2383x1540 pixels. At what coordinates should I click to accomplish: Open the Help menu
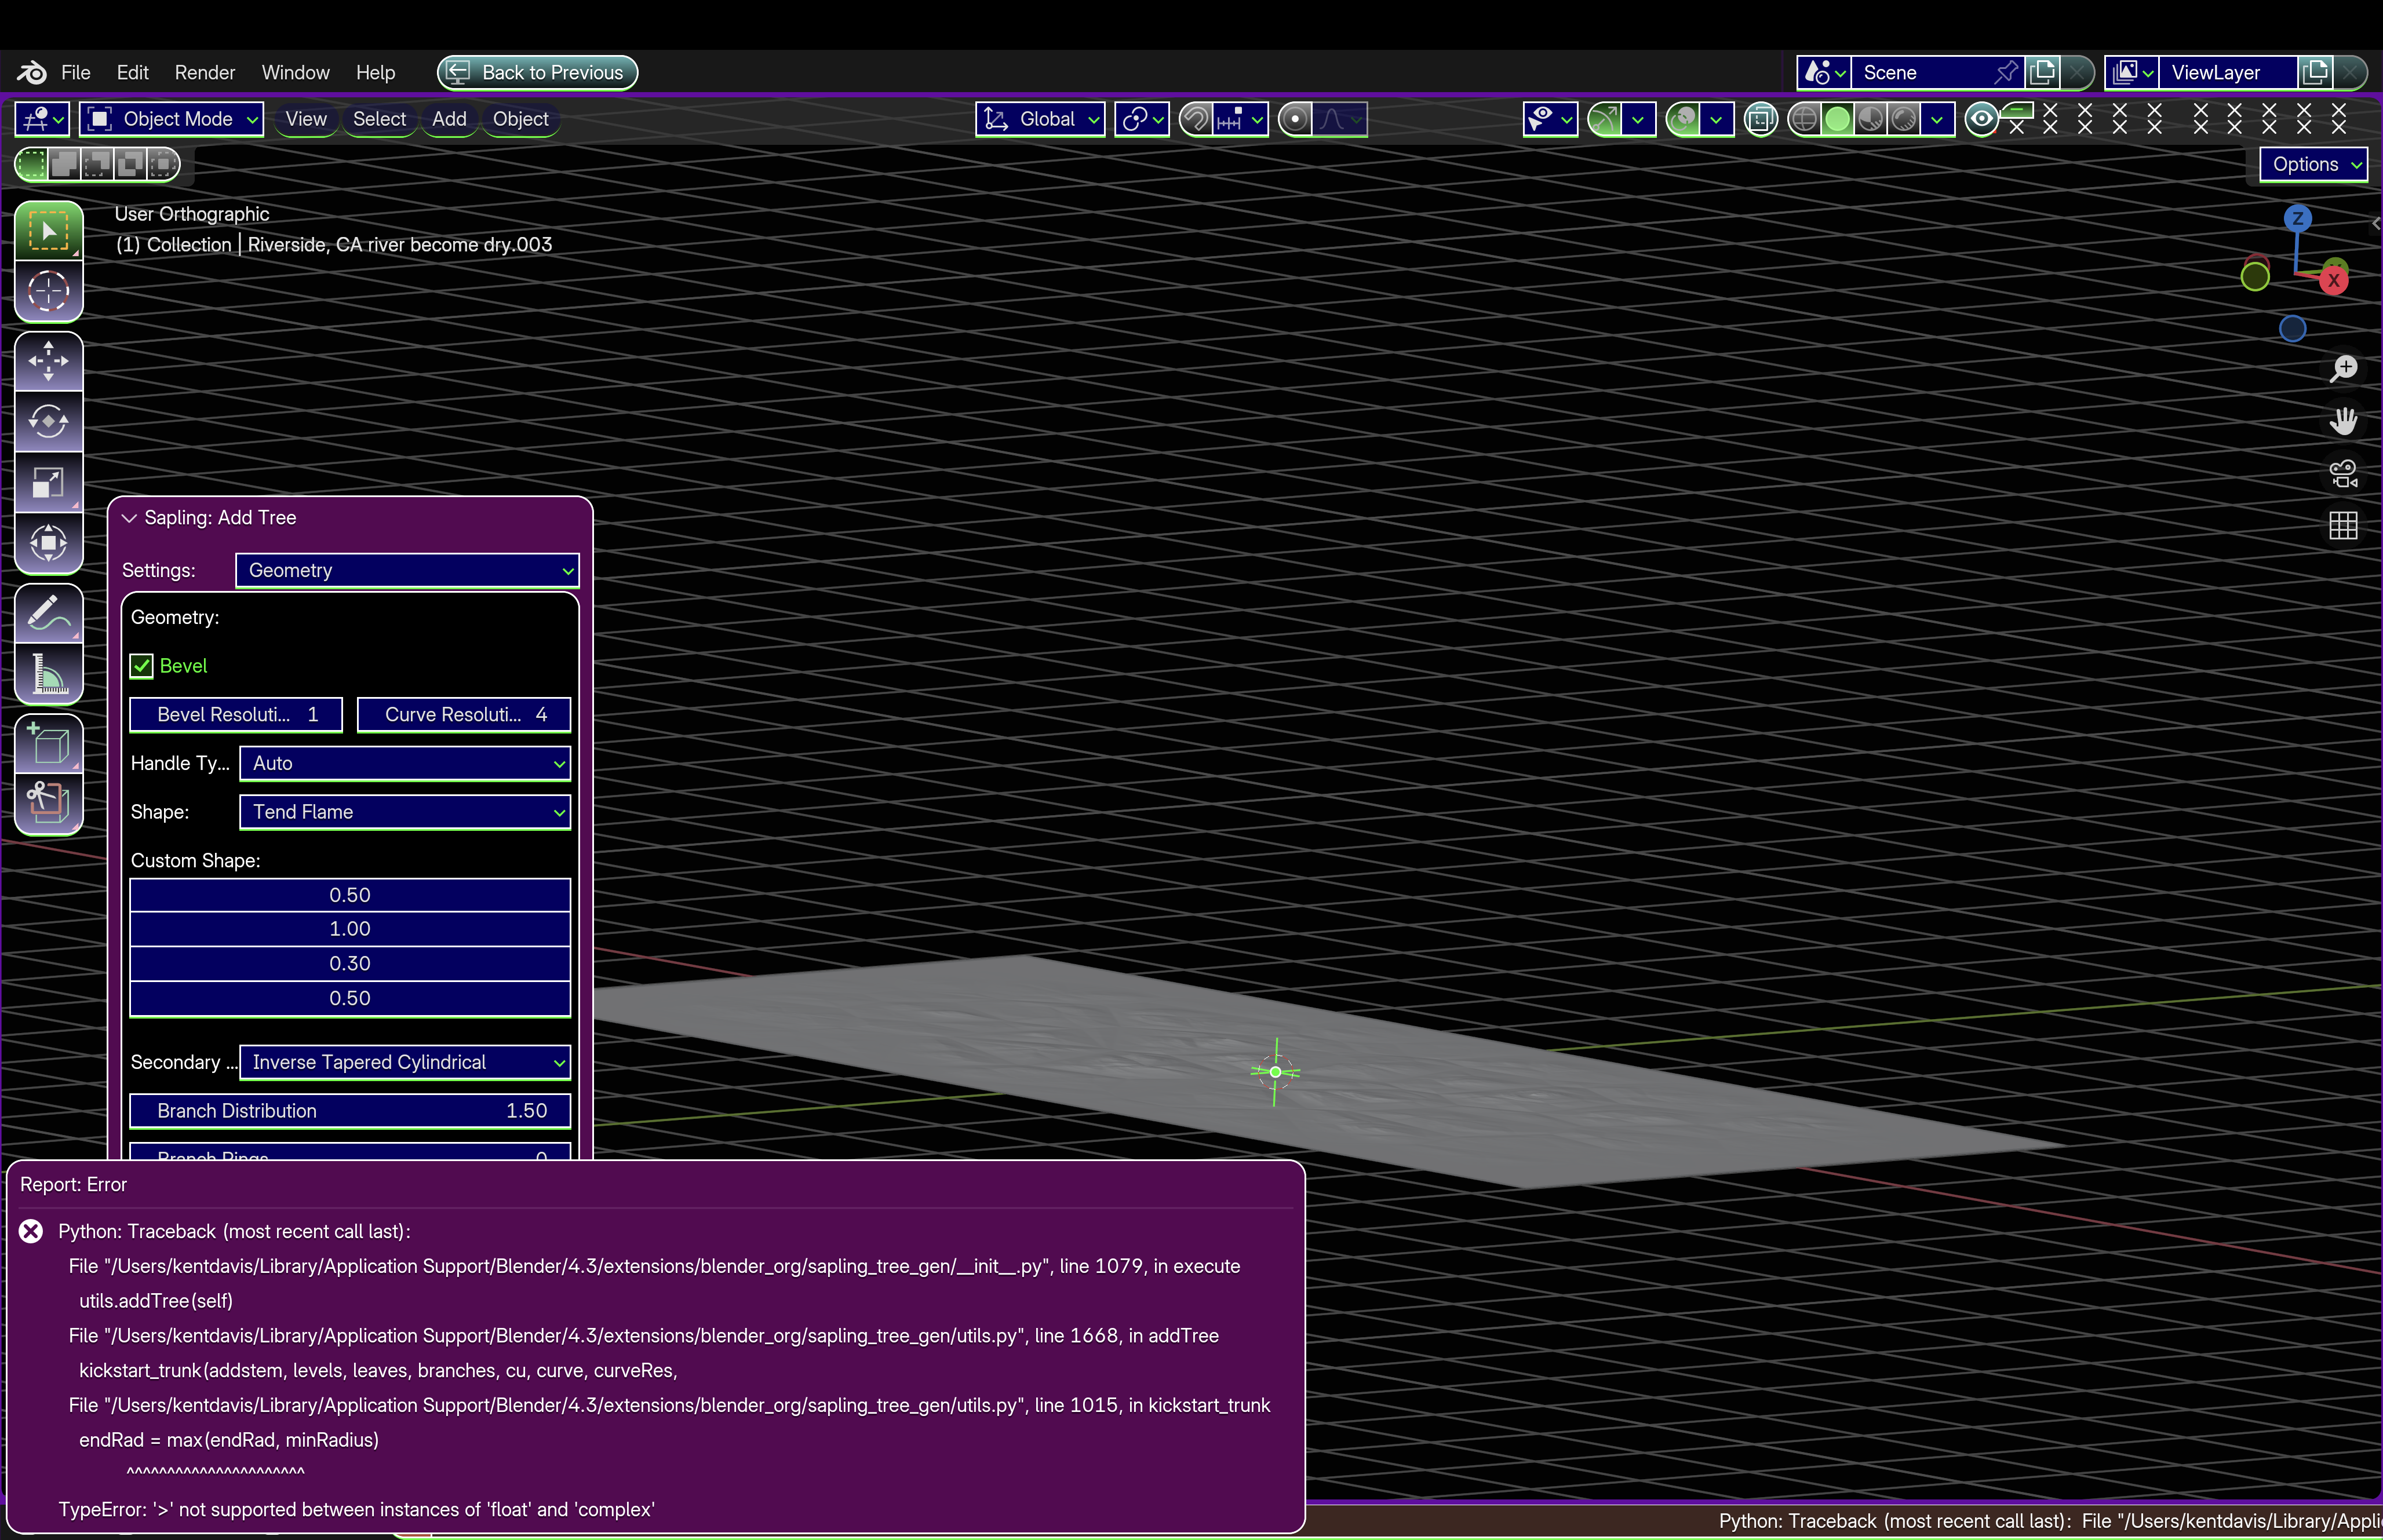[375, 72]
